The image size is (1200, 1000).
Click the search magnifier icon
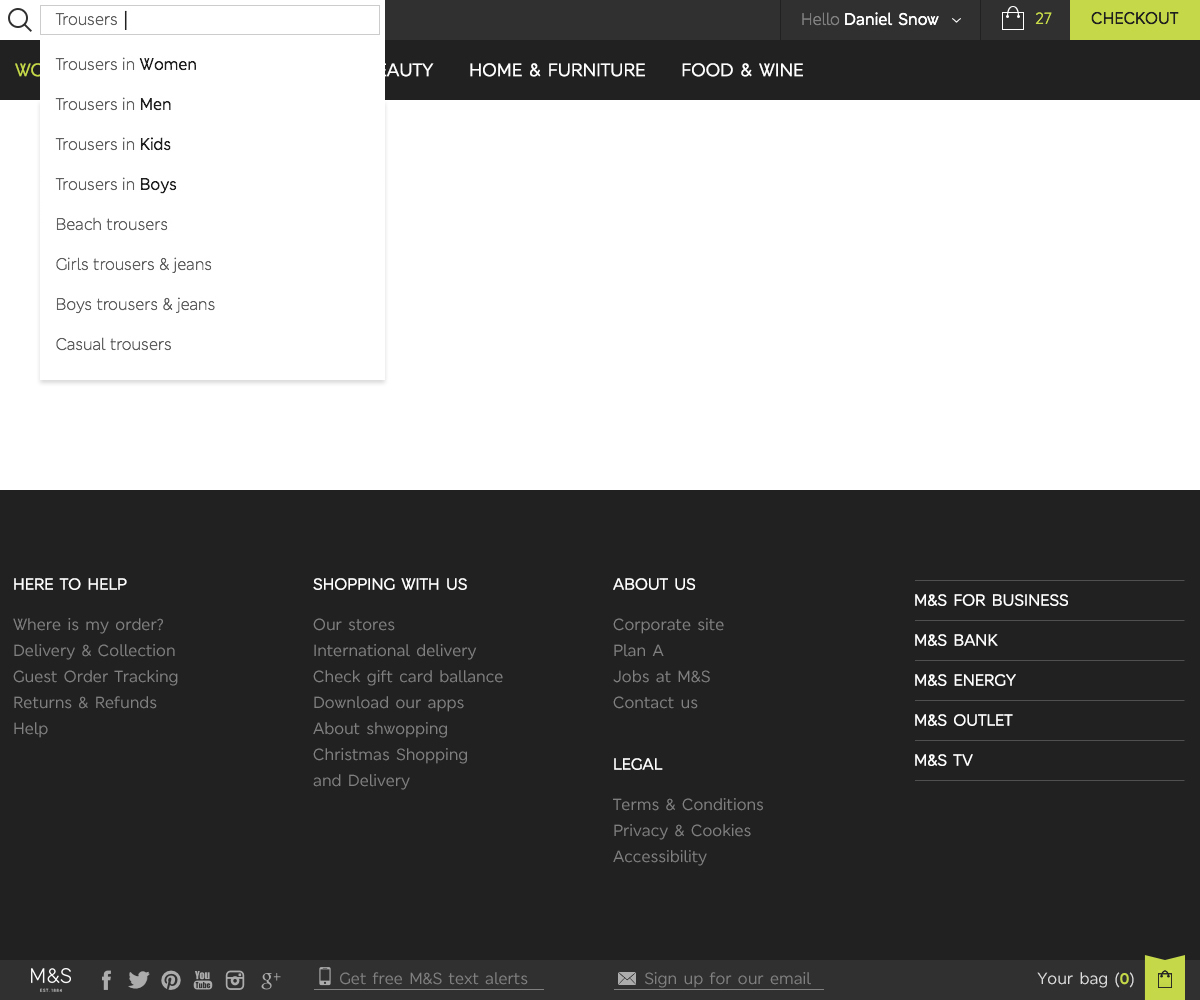click(x=19, y=20)
